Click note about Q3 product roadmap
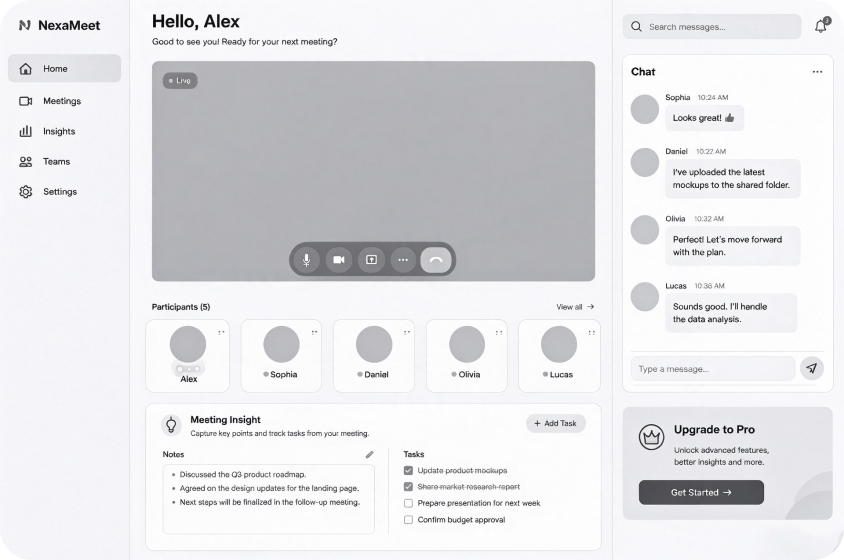Screen dimensions: 844x560 [x=243, y=474]
